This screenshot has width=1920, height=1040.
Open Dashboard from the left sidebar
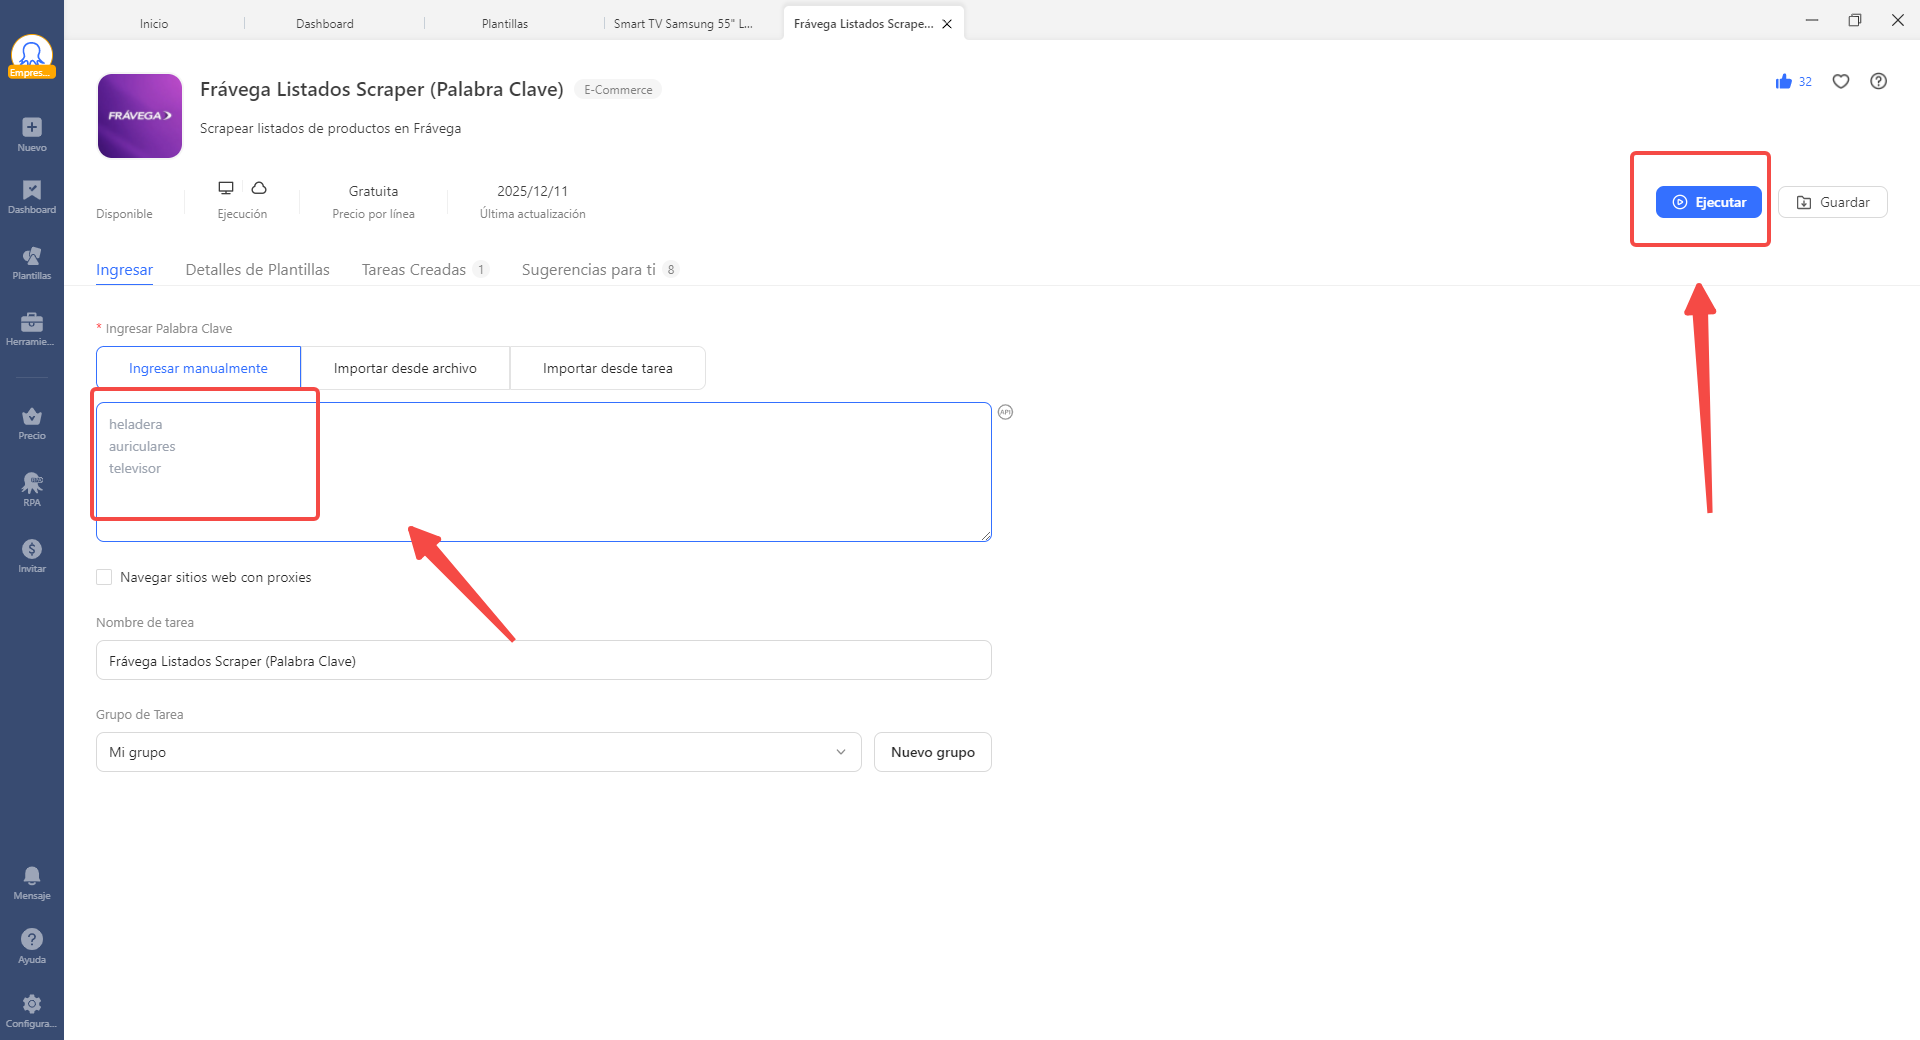(x=32, y=196)
